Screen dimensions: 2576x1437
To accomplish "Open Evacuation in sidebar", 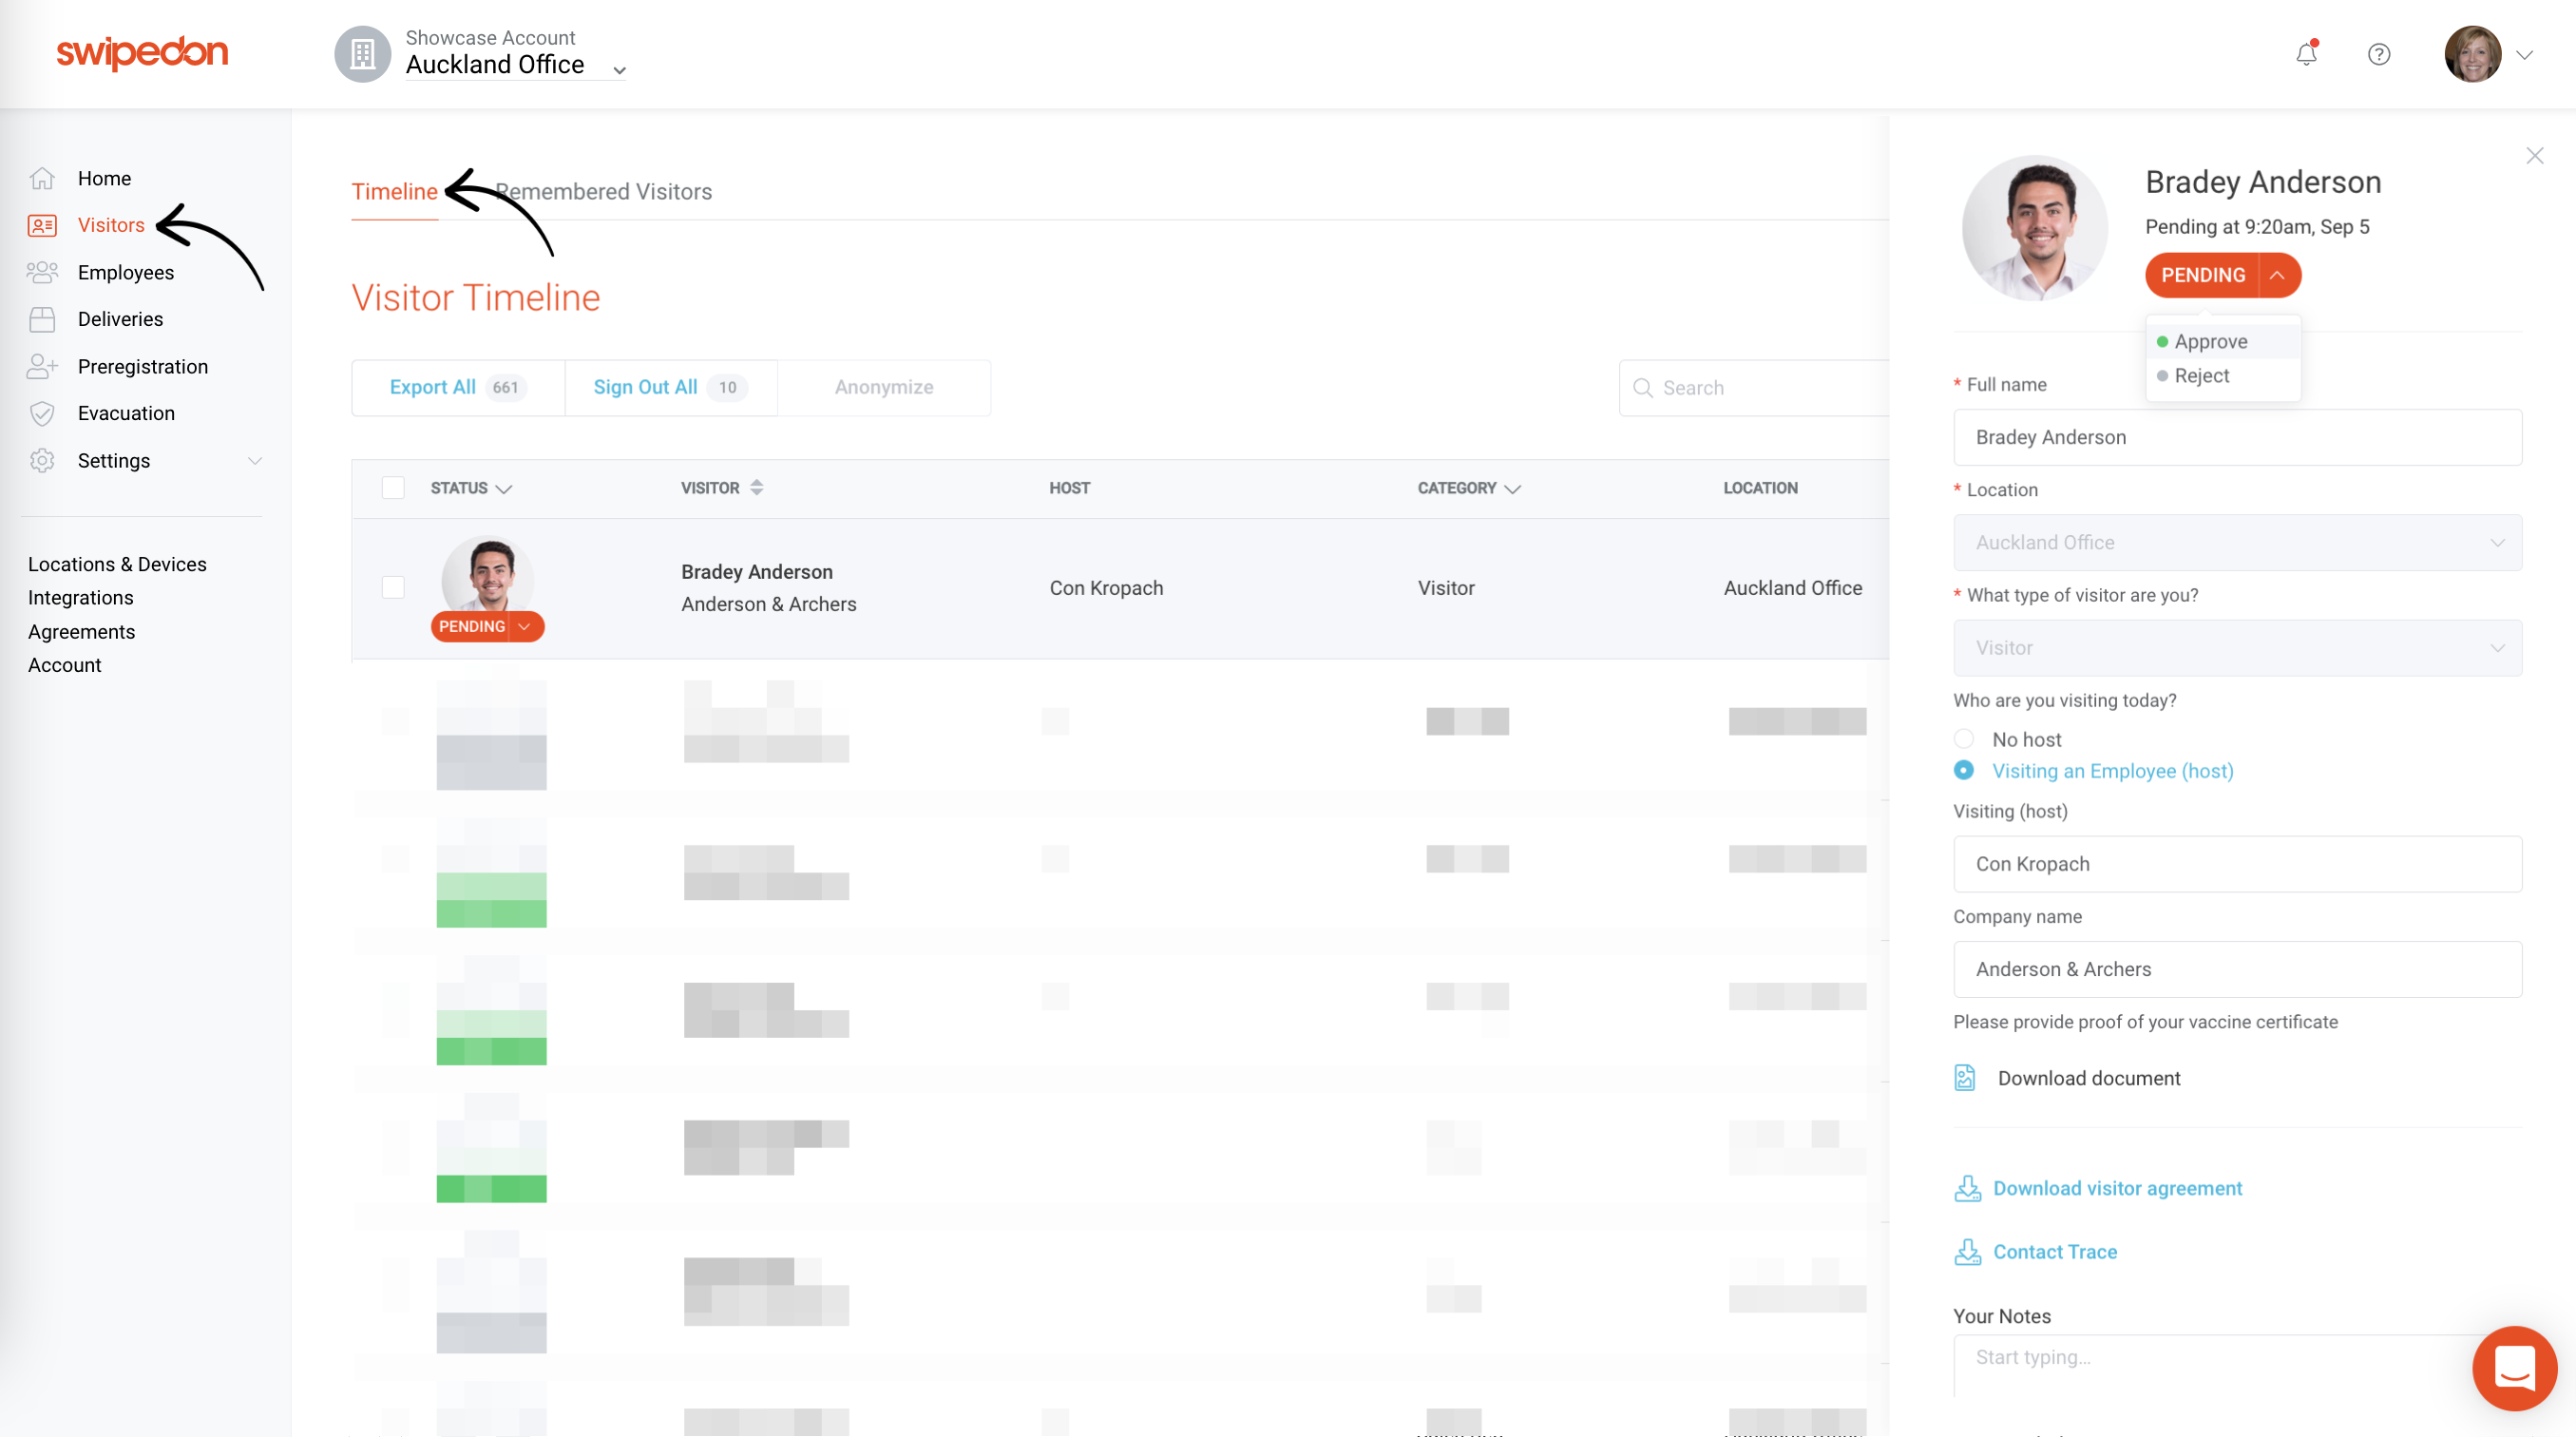I will coord(126,413).
